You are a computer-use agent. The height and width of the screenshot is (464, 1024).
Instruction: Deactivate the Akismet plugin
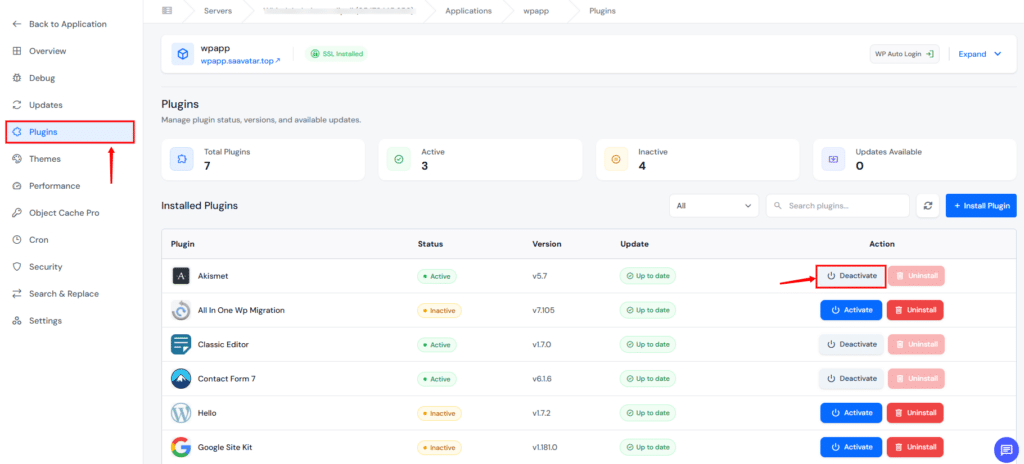[851, 276]
